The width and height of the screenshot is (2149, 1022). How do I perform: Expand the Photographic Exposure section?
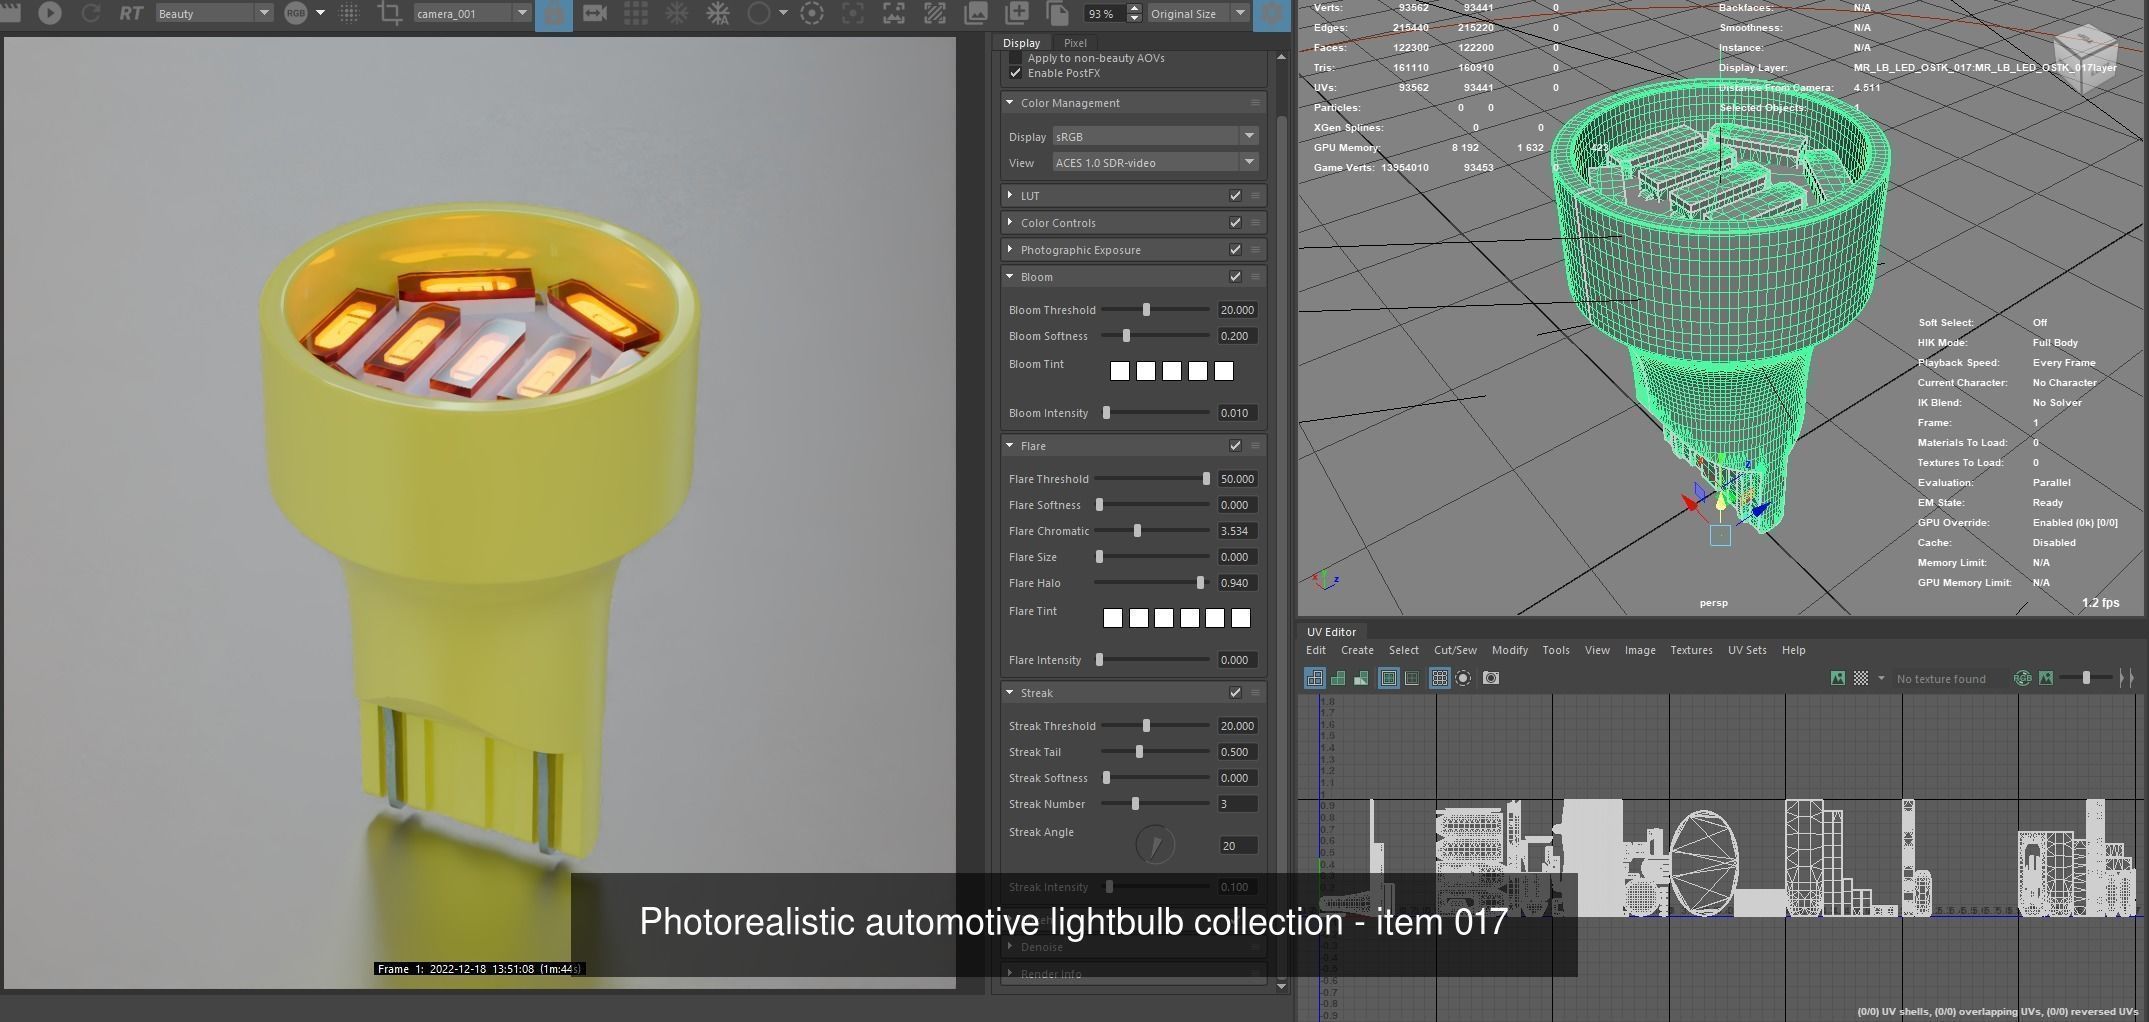click(x=1010, y=249)
